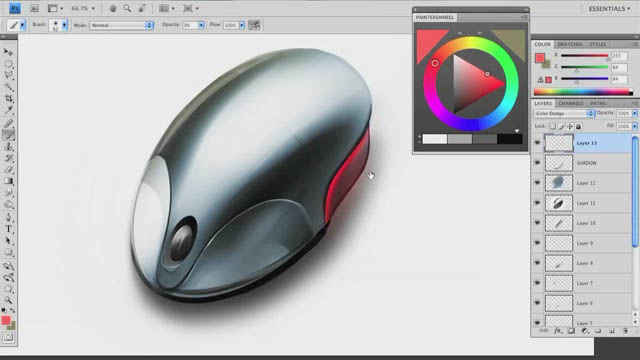
Task: Switch to the Channels tab
Action: (571, 103)
